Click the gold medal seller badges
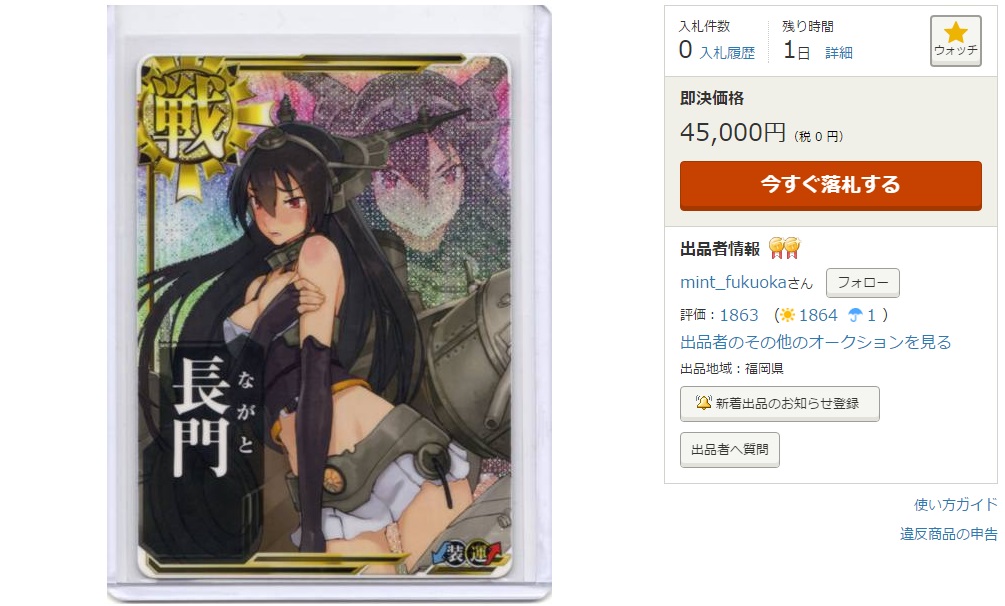 pyautogui.click(x=785, y=248)
